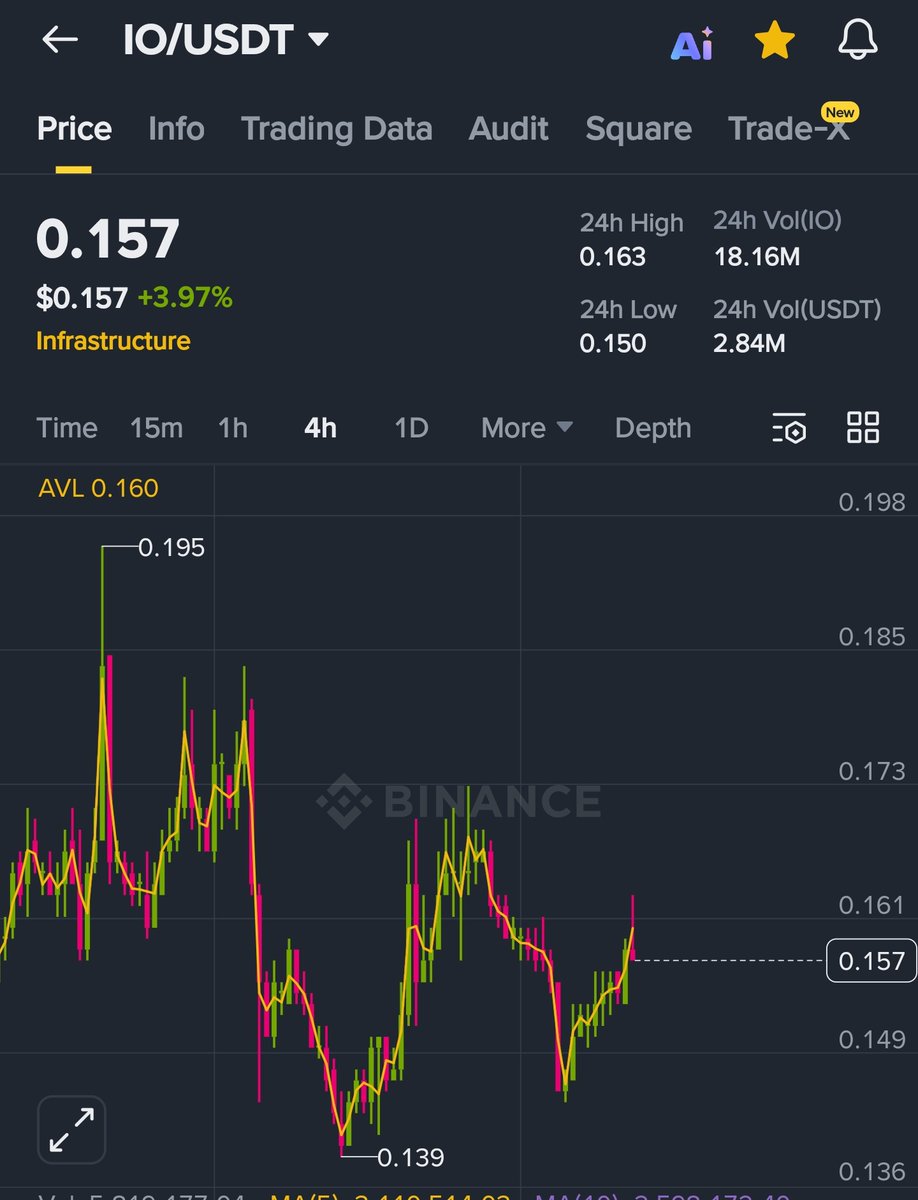Select the 1h chart interval
918x1200 pixels.
pos(233,428)
